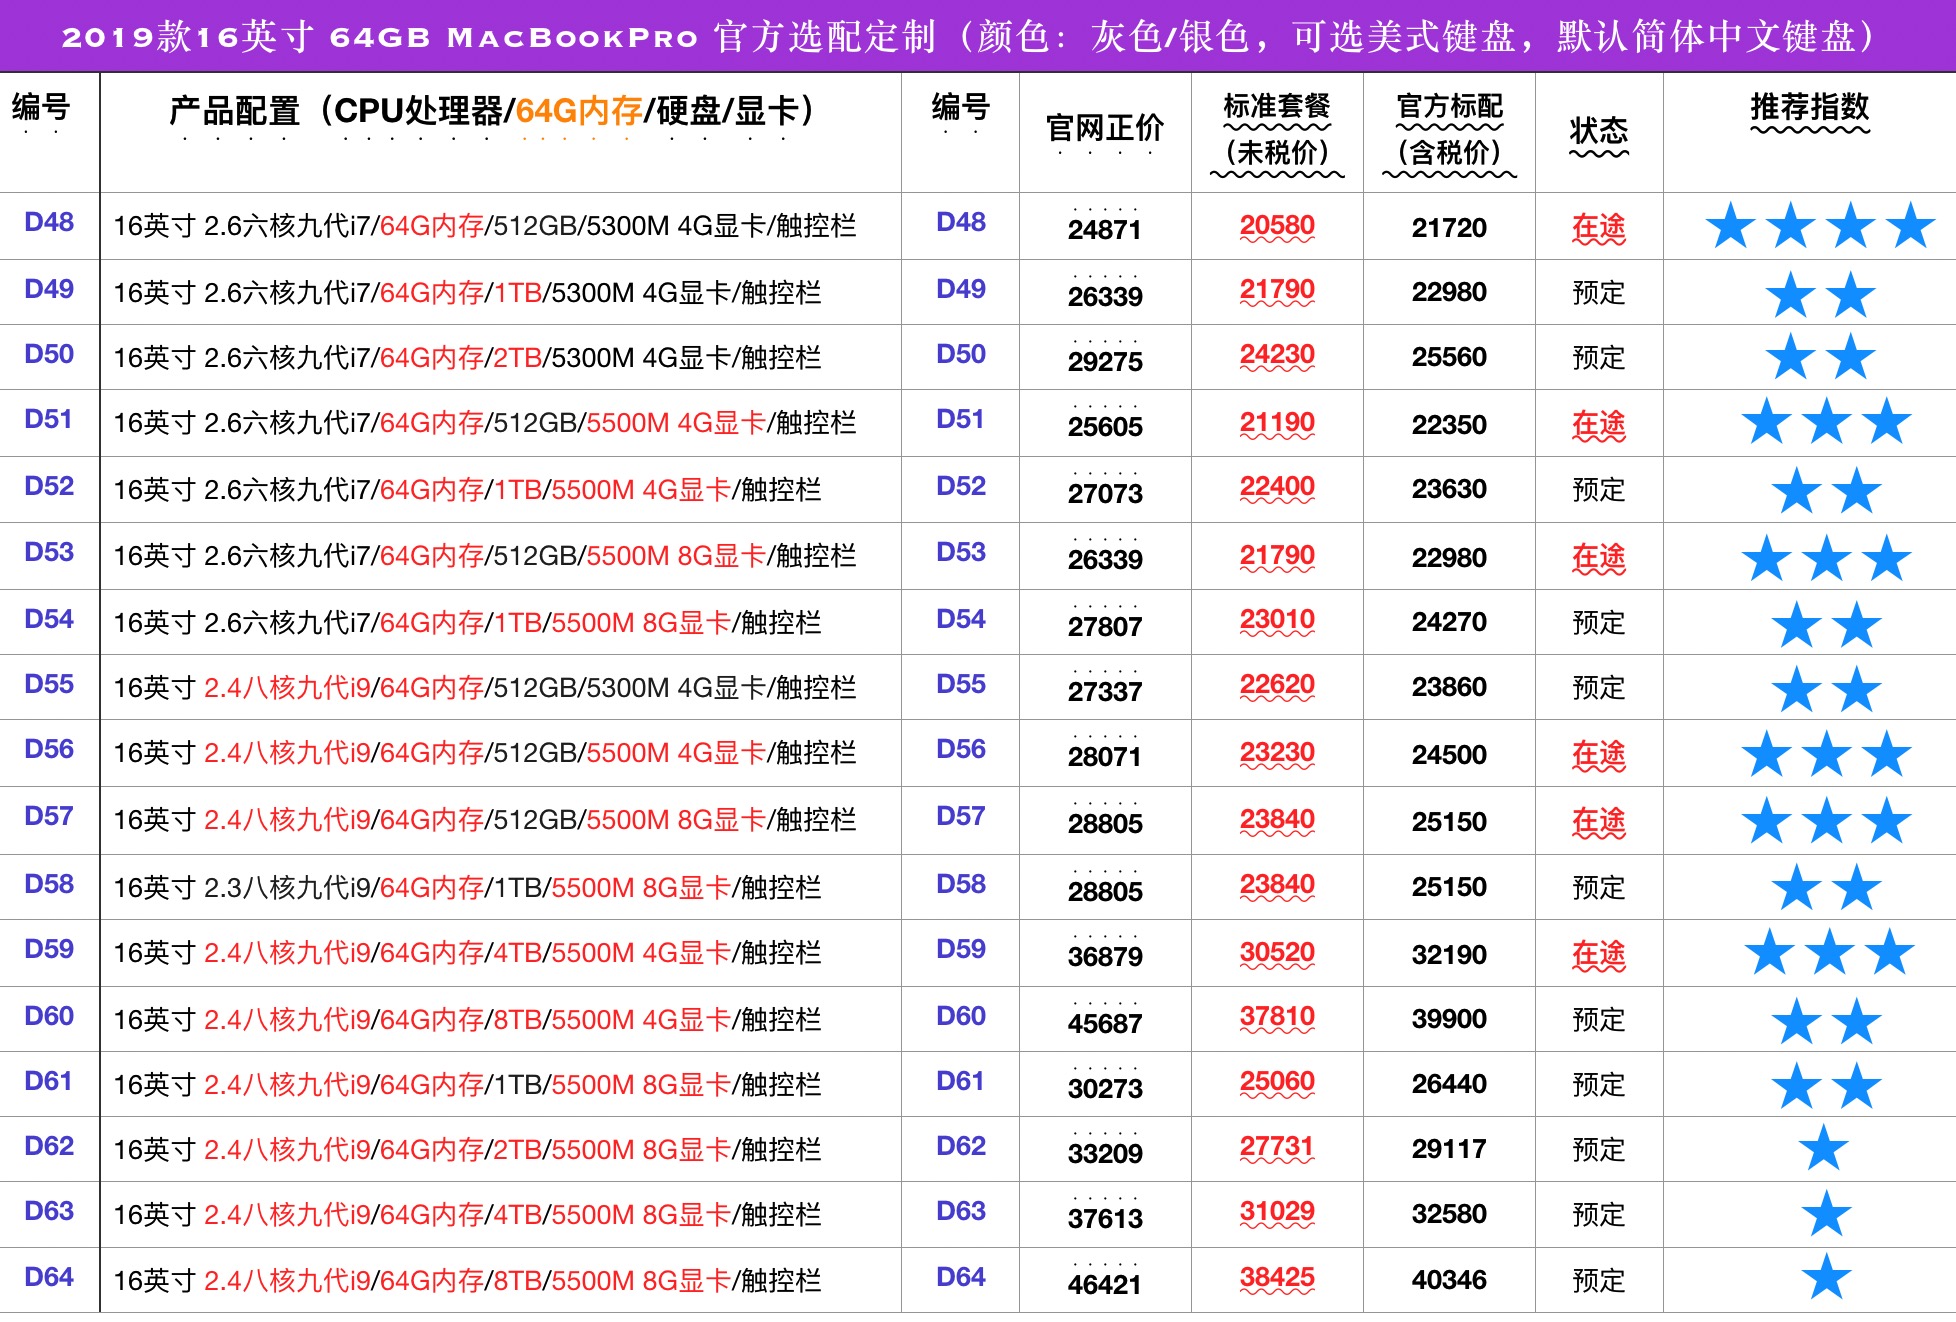Click the 推荐指数 column header
Screen dimensions: 1956x1322
pos(1809,107)
